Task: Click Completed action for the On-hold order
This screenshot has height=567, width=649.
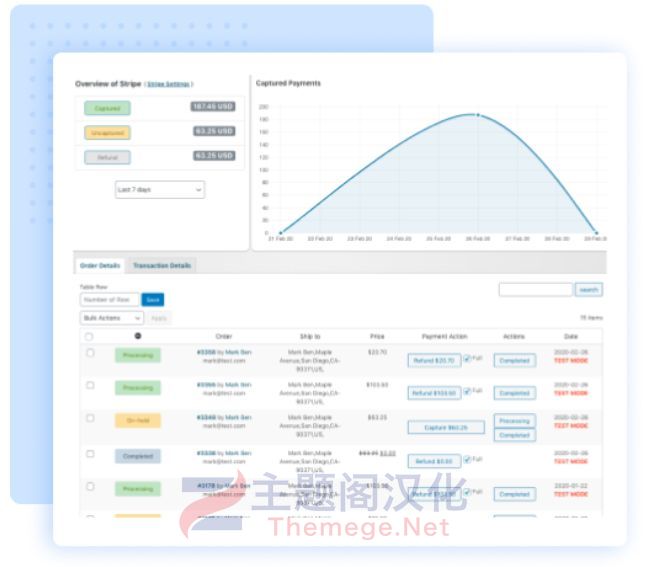Action: click(514, 435)
